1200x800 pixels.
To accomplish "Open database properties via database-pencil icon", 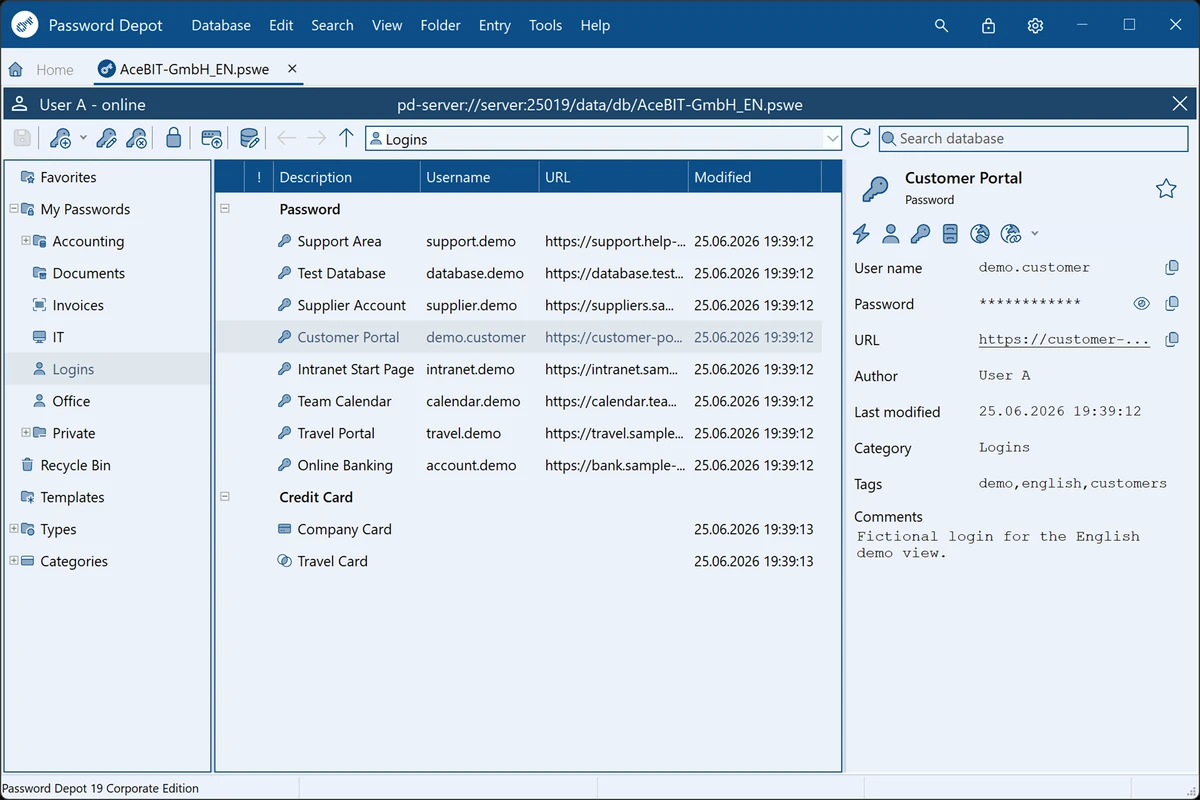I will click(x=250, y=139).
